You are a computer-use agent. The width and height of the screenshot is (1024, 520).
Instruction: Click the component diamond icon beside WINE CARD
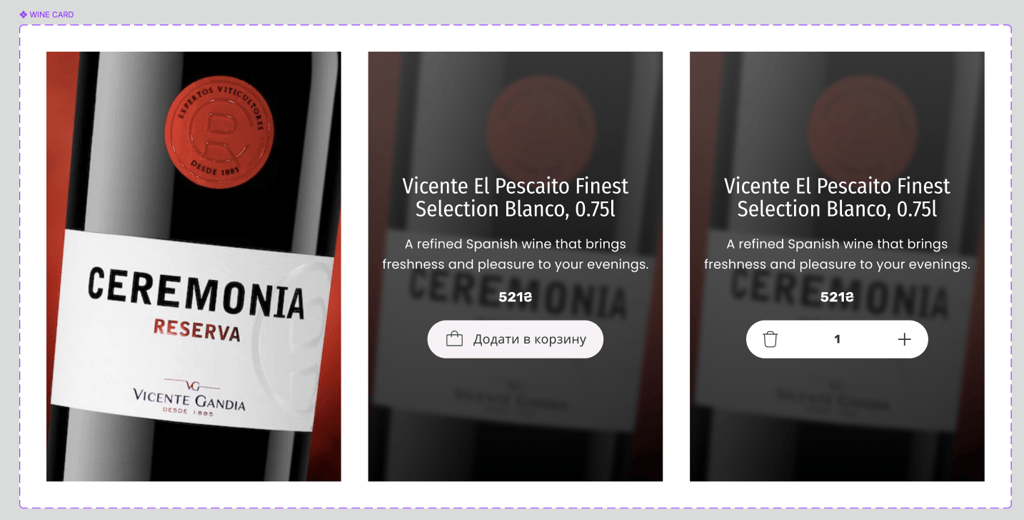point(24,14)
